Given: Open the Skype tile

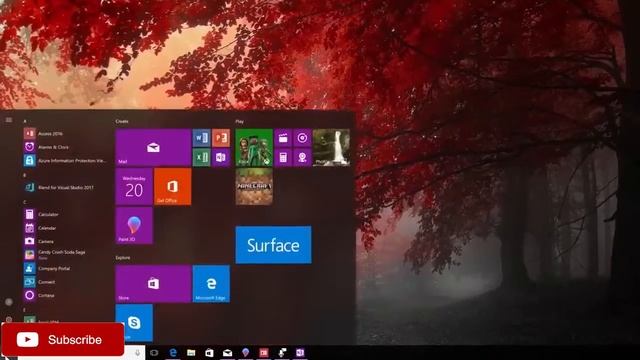Looking at the screenshot, I should tap(134, 322).
